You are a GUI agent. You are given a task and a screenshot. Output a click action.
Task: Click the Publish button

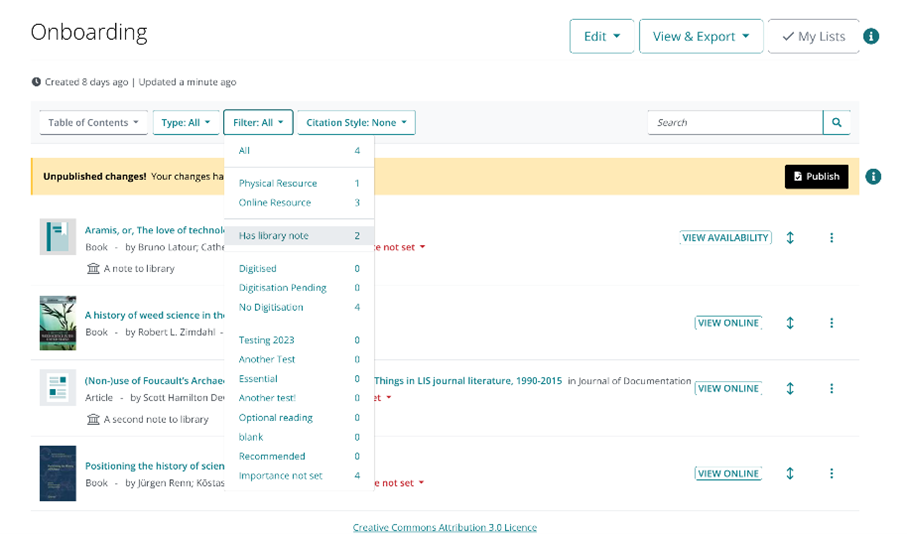click(816, 177)
